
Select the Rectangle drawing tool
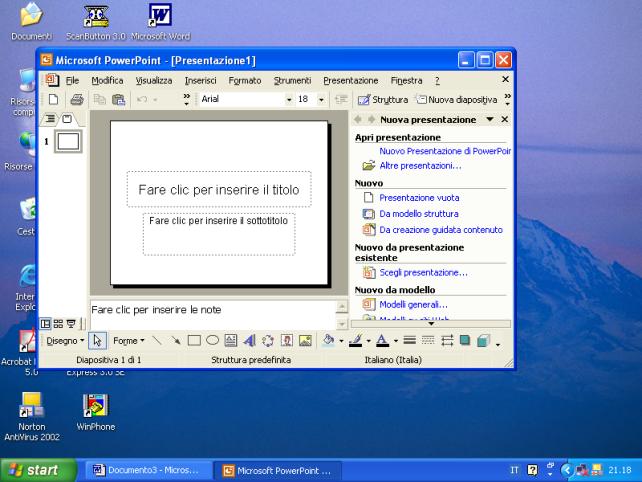coord(194,340)
